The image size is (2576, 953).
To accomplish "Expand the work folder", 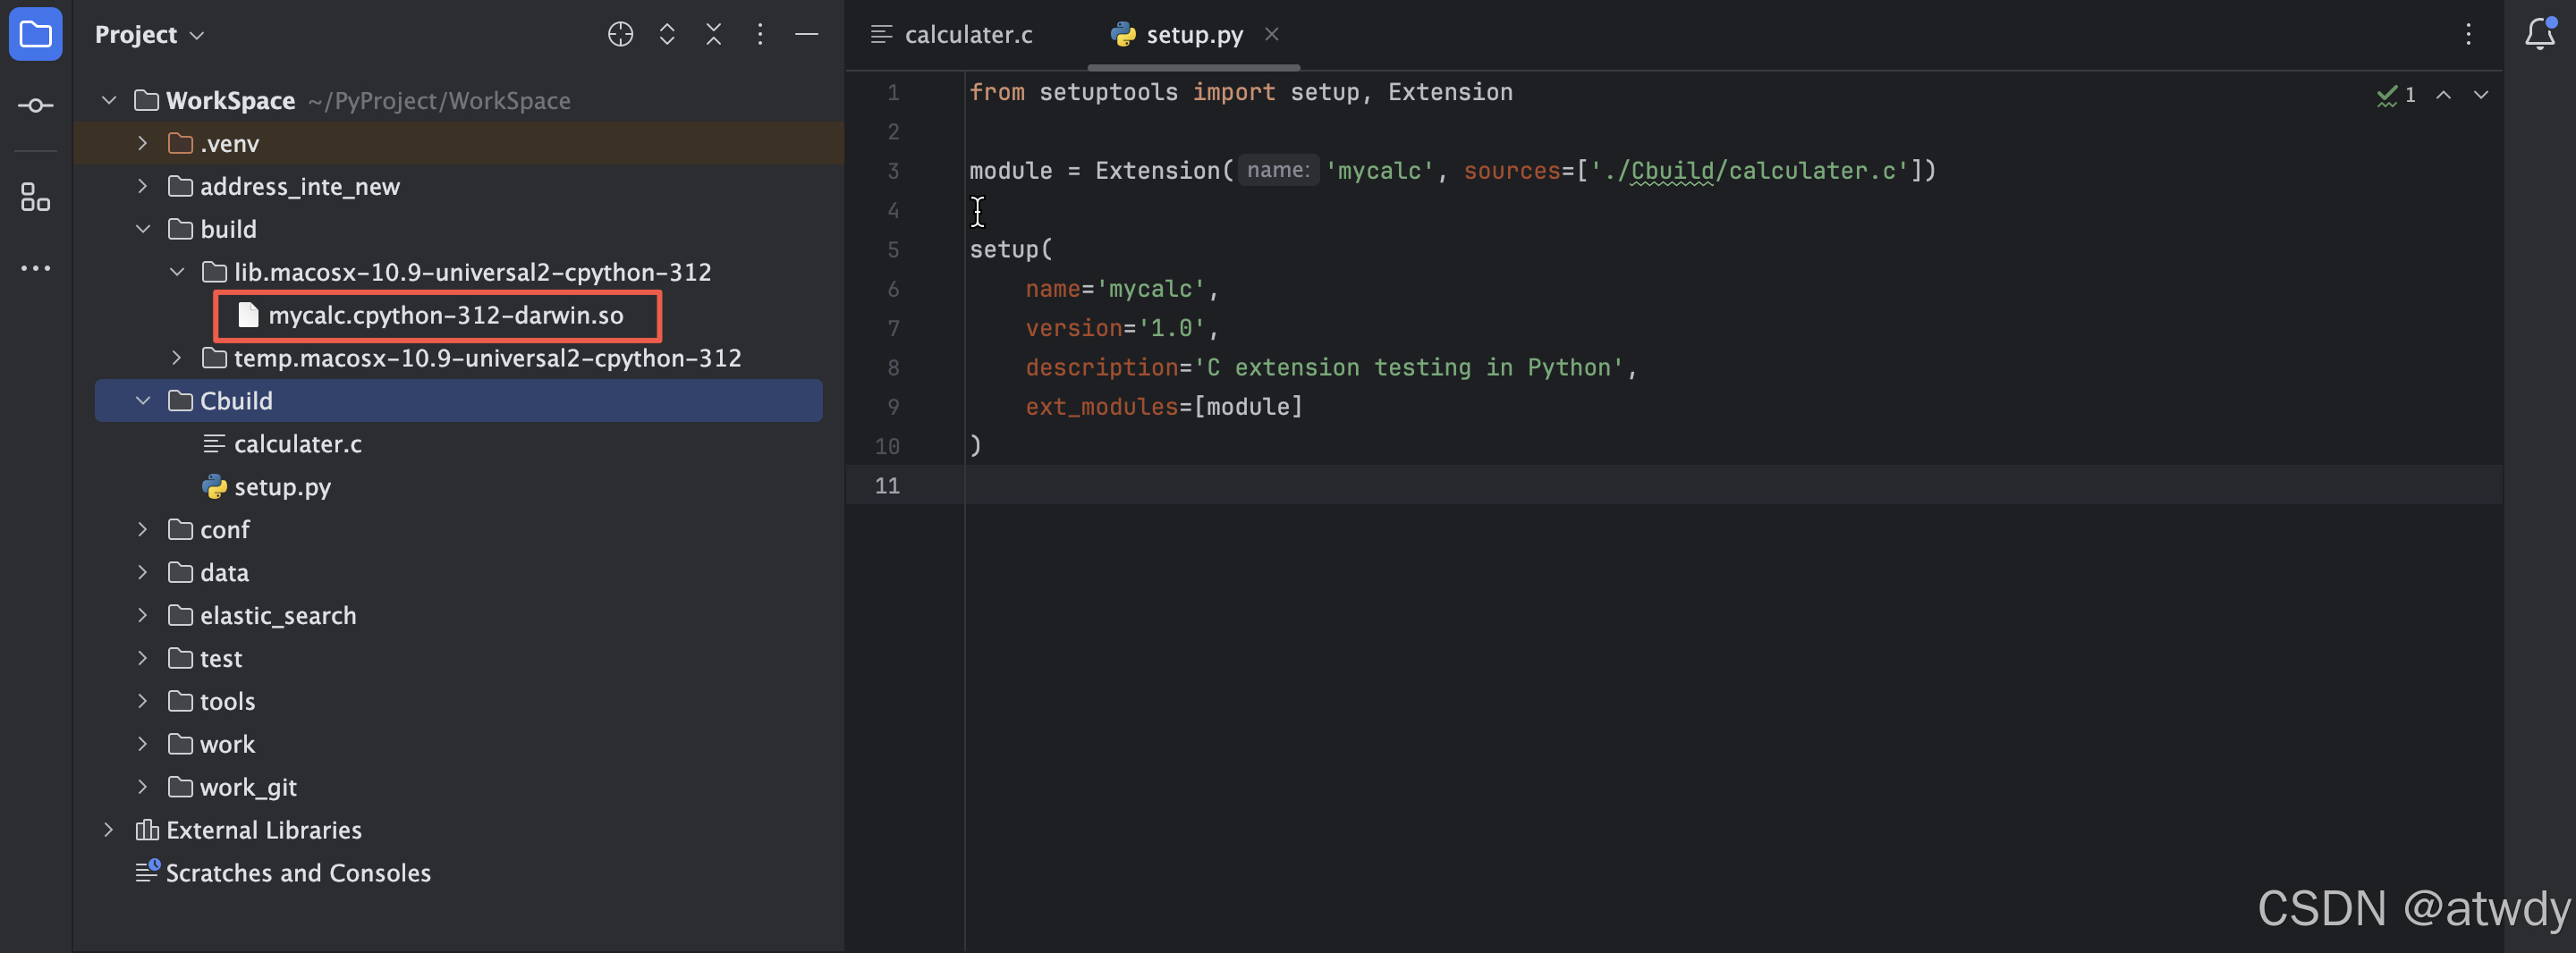I will click(x=143, y=745).
